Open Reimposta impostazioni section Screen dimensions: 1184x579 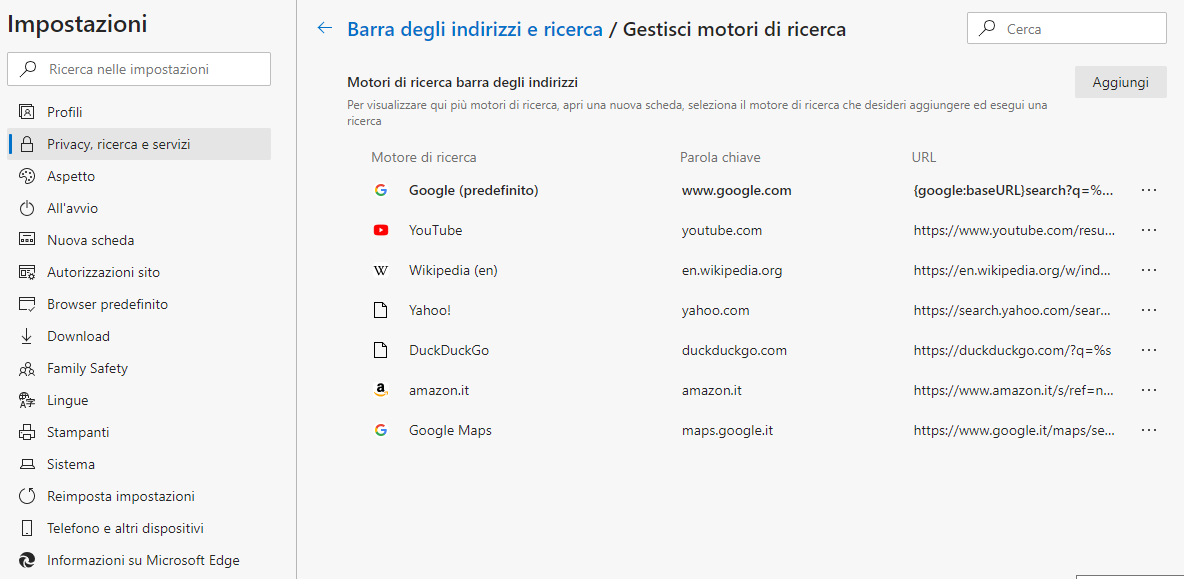coord(139,497)
